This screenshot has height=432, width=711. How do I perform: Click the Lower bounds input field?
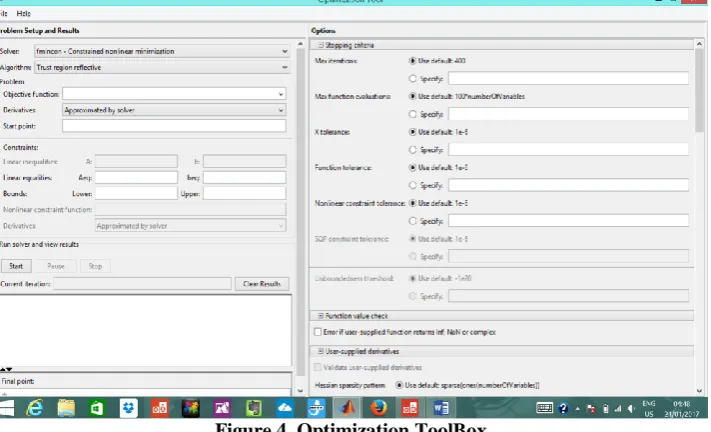click(136, 194)
